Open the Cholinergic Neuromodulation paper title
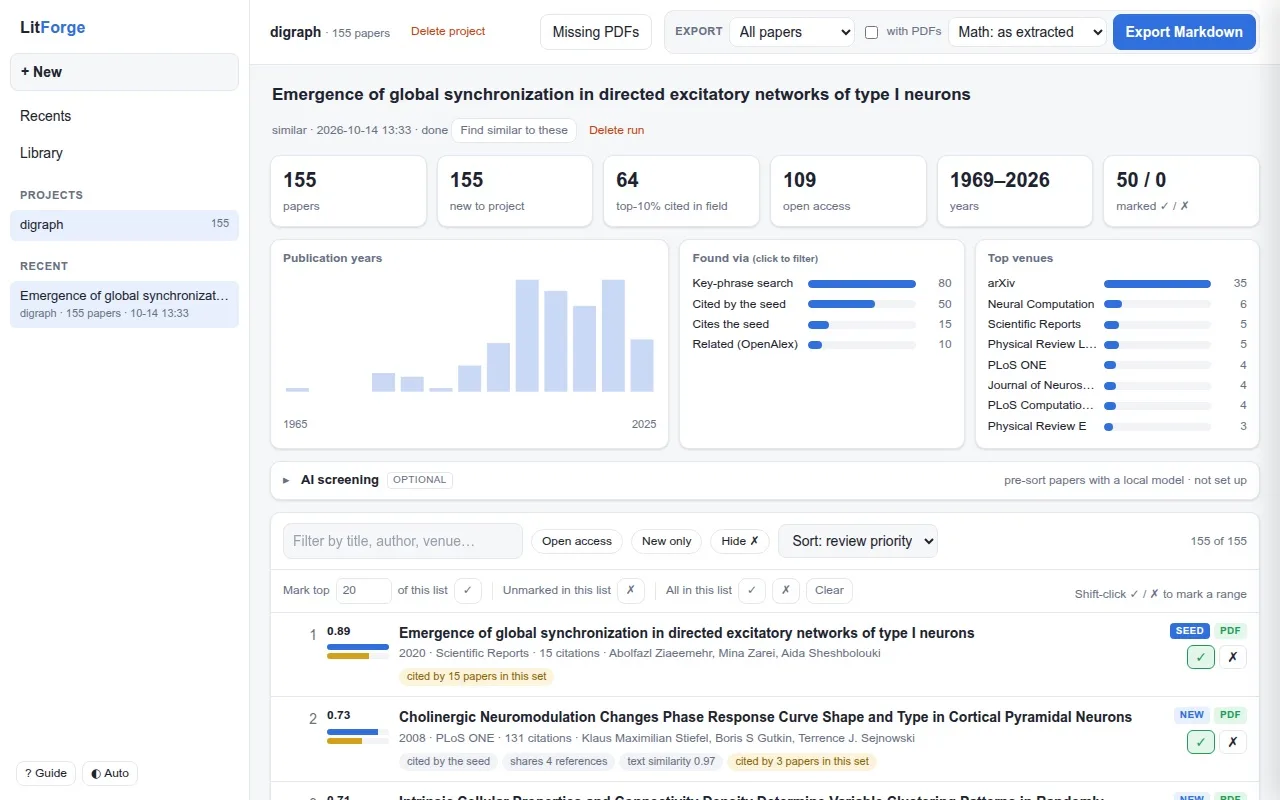 [765, 717]
